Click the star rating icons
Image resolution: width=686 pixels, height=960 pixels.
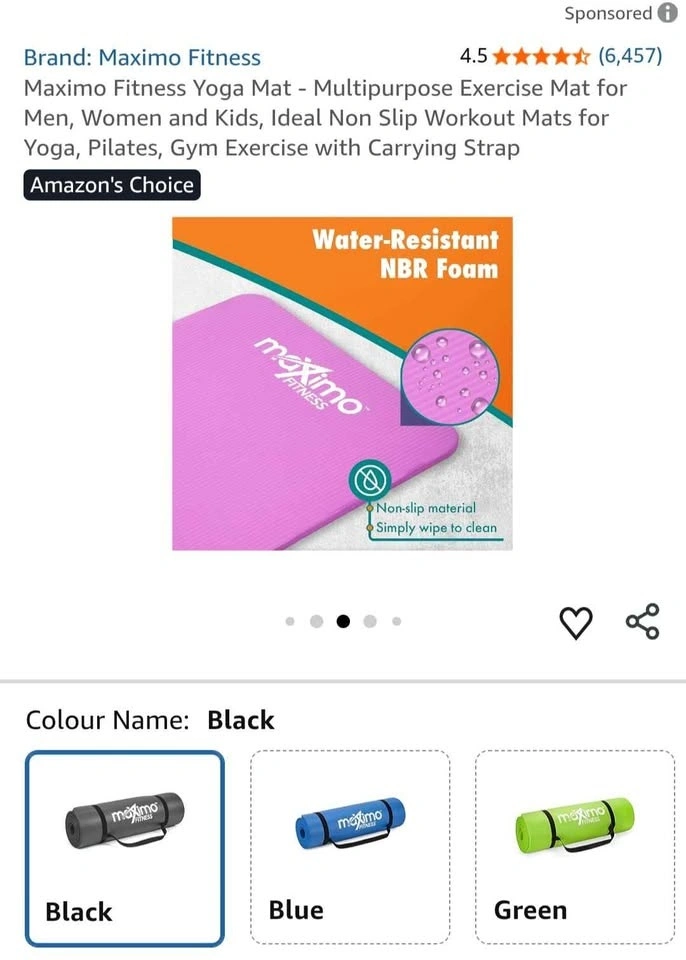[x=541, y=56]
